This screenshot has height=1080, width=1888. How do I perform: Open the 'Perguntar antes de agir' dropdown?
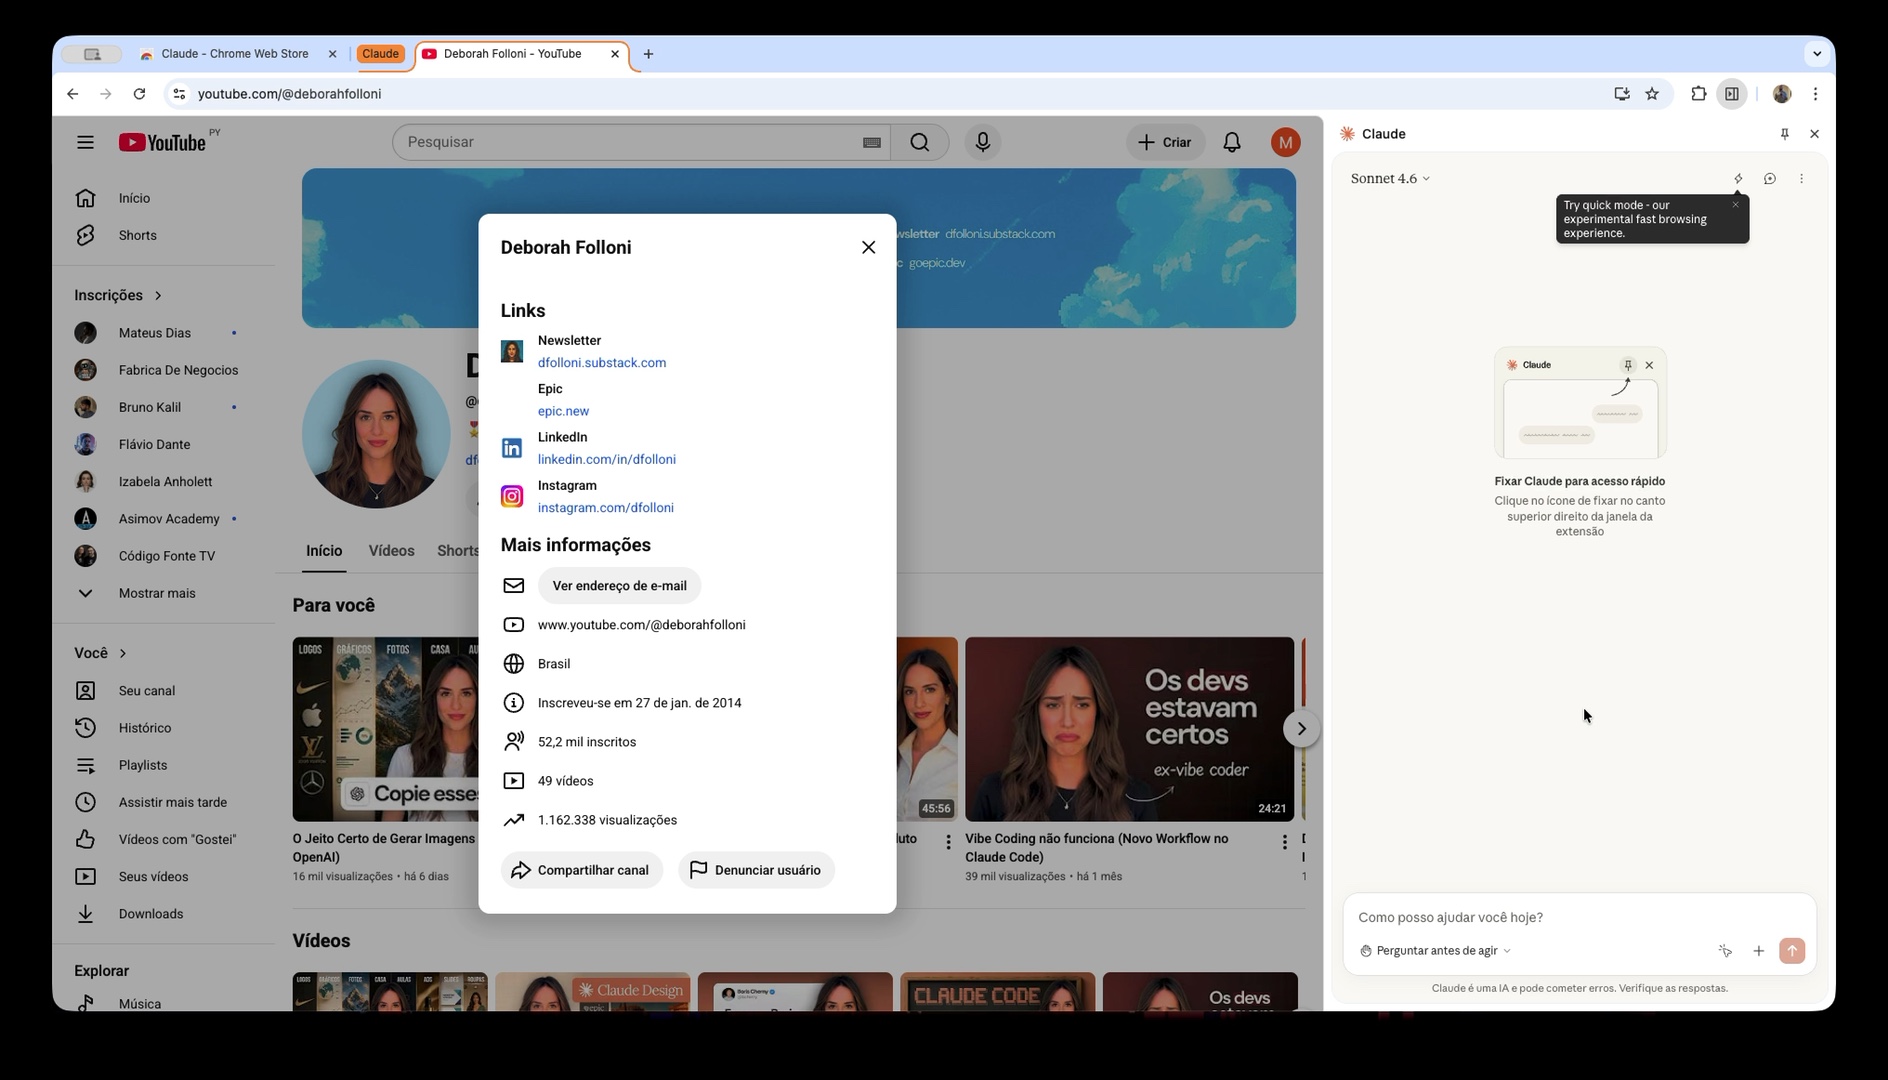coord(1435,951)
